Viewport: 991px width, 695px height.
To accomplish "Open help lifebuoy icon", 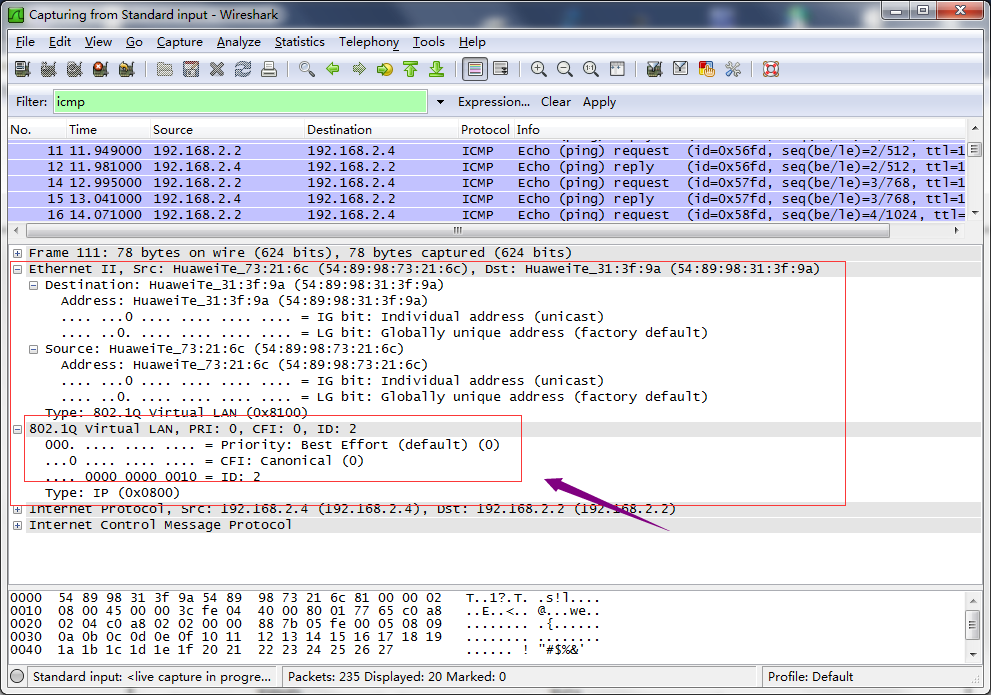I will coord(771,69).
